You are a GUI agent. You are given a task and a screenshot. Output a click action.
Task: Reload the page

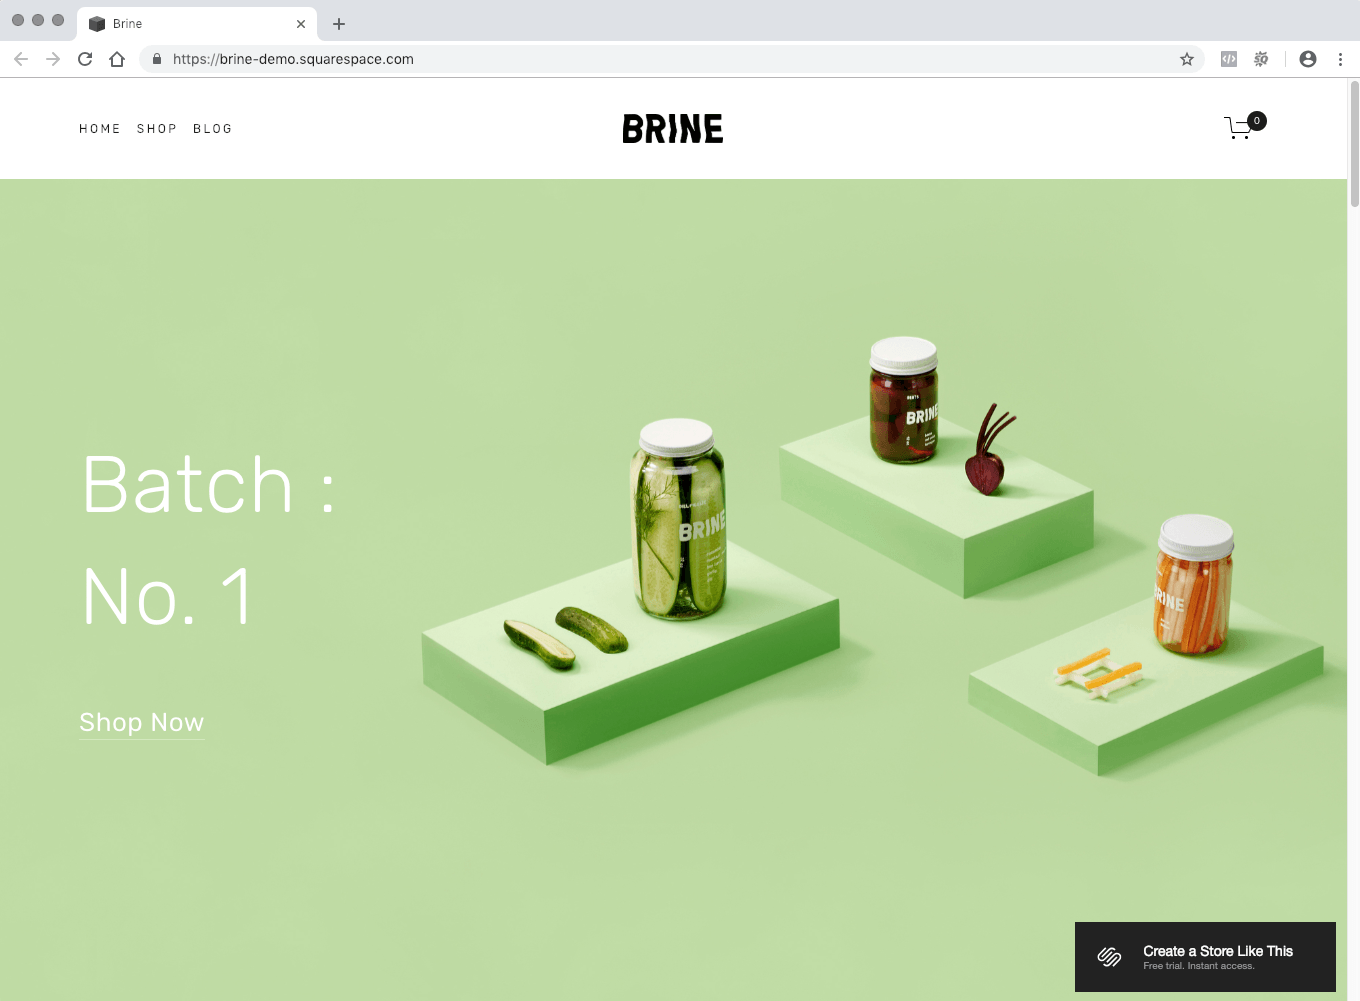[85, 59]
